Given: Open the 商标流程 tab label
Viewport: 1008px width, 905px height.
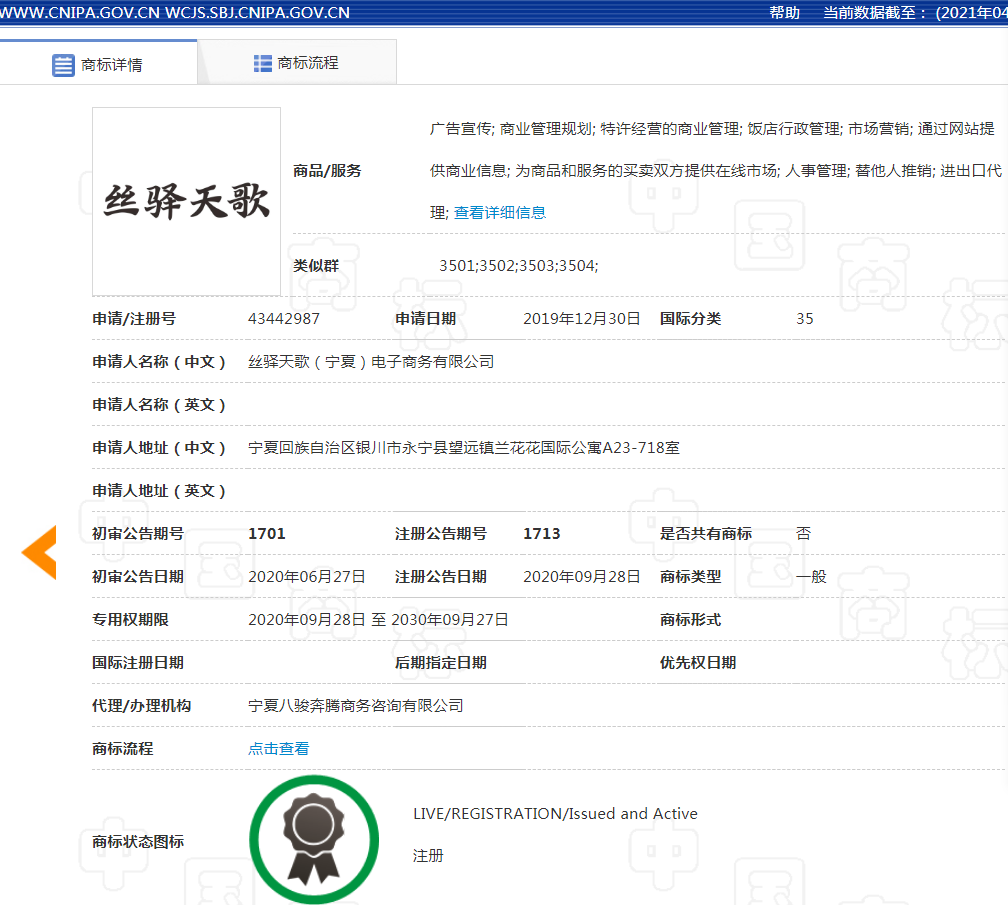Looking at the screenshot, I should pyautogui.click(x=308, y=63).
